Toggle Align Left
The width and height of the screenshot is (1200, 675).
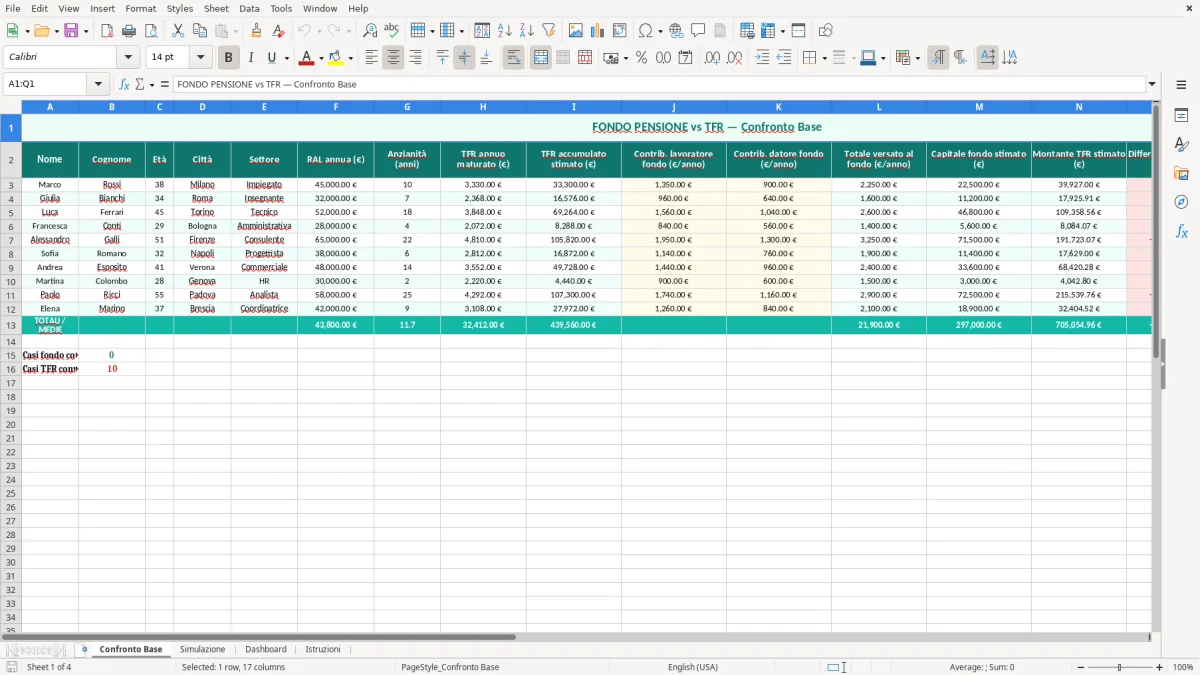click(371, 58)
